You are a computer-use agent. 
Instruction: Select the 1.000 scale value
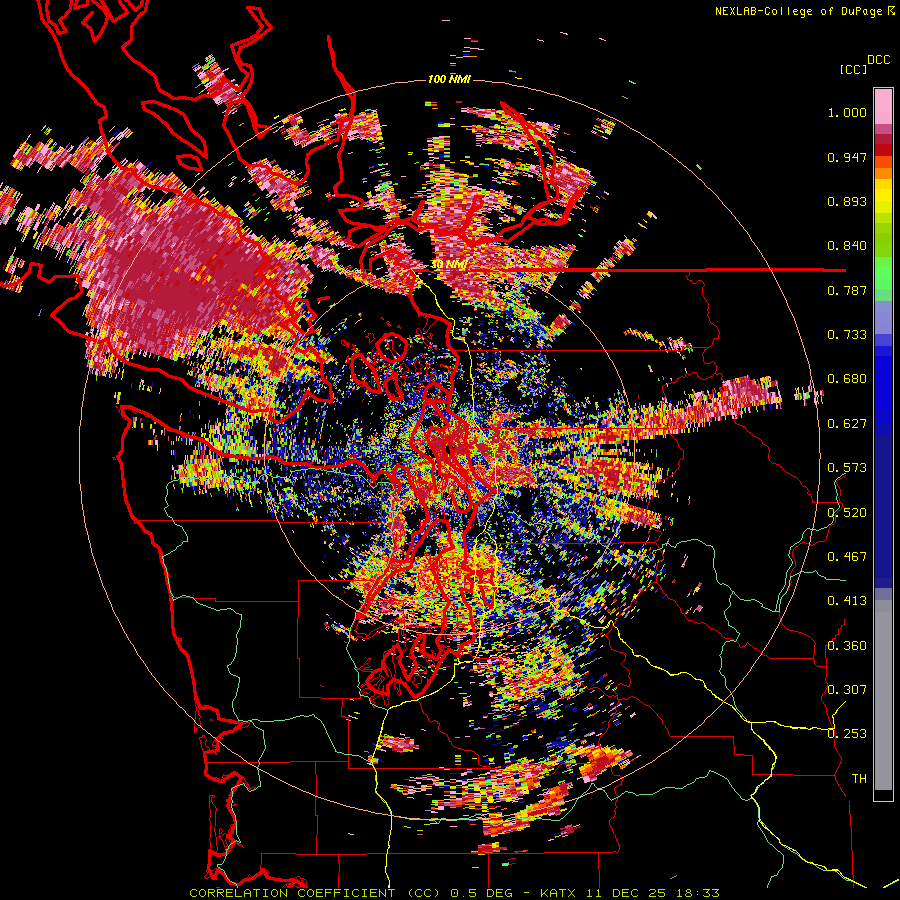(847, 112)
